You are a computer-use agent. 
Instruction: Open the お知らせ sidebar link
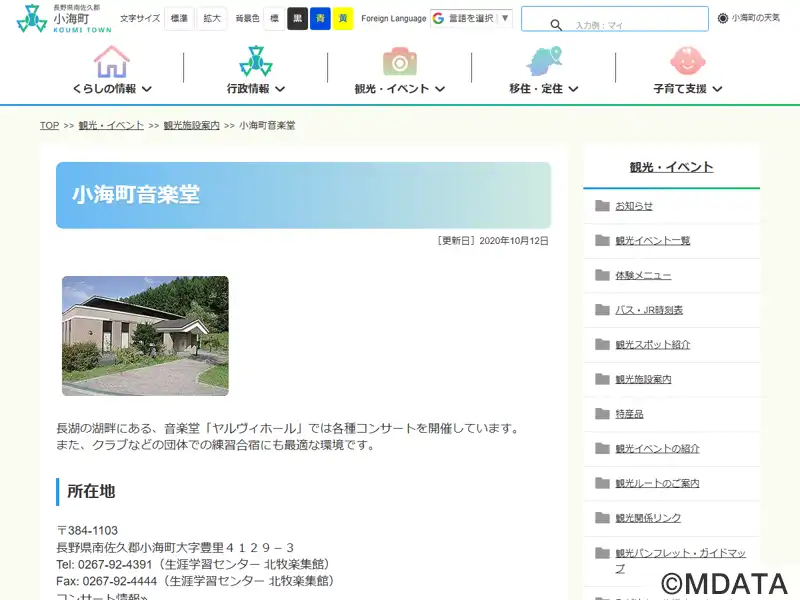click(634, 206)
